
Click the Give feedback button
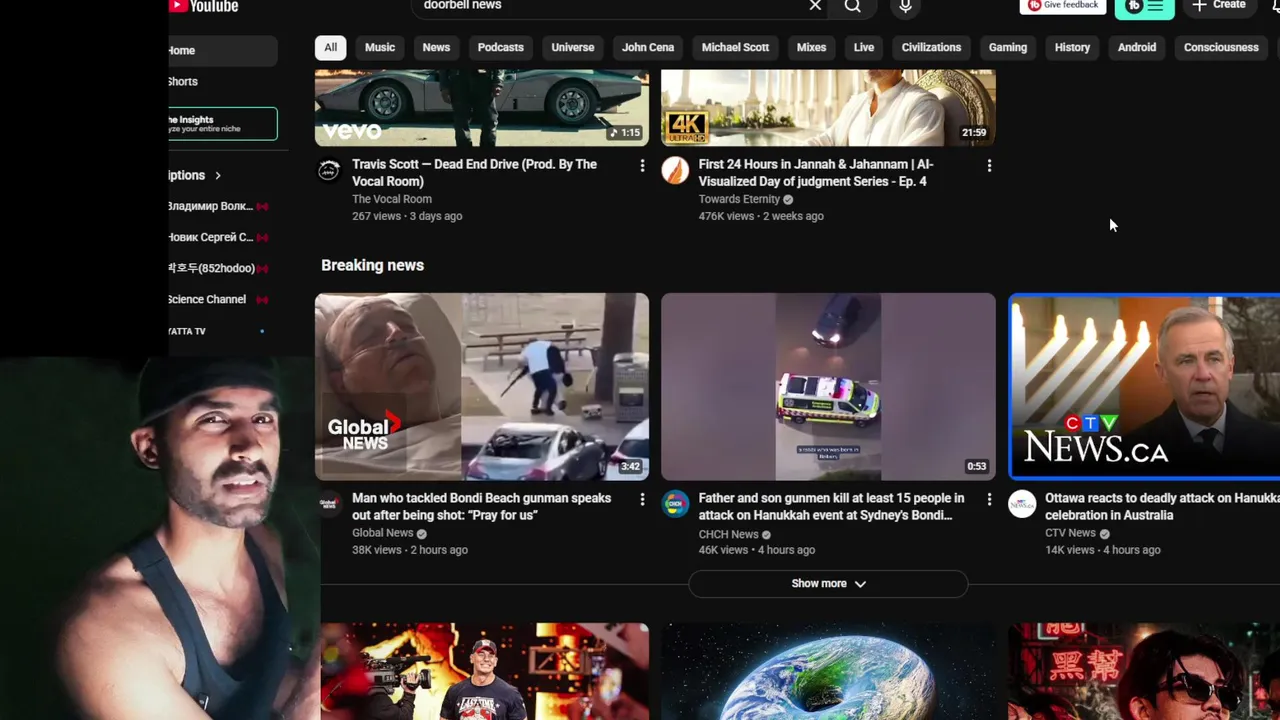click(x=1063, y=6)
